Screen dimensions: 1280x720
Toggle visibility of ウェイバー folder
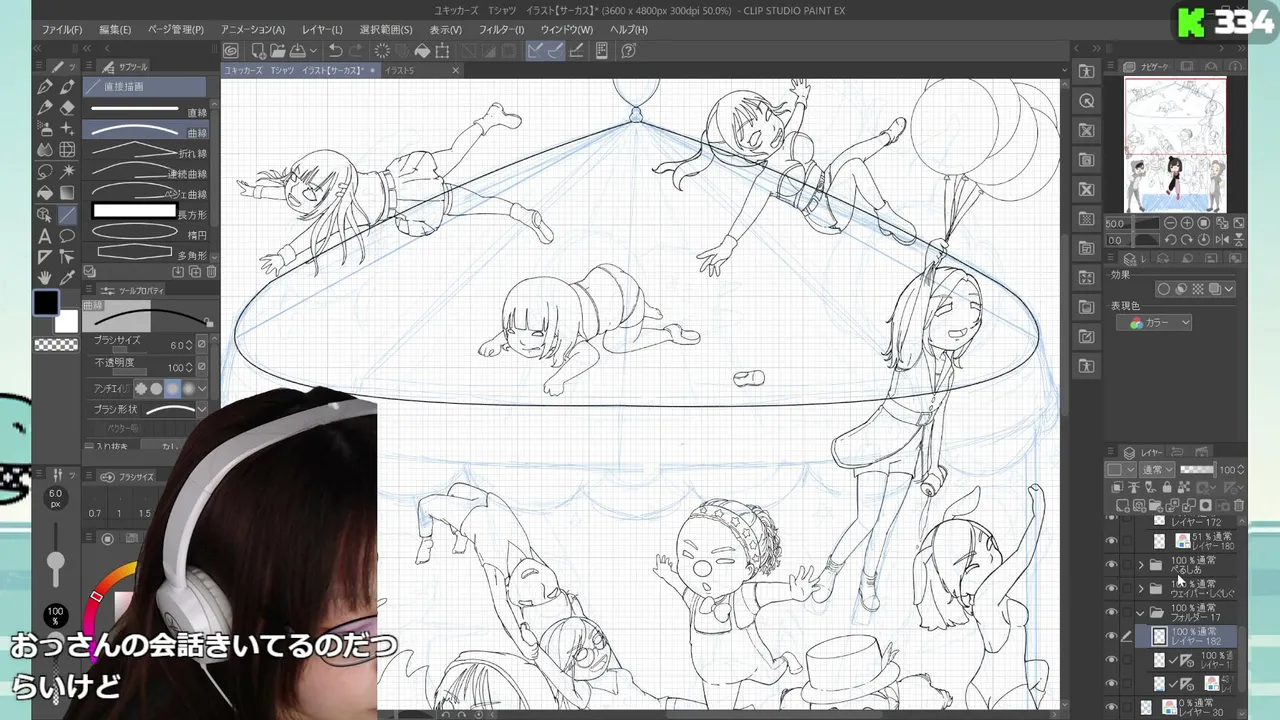1112,589
